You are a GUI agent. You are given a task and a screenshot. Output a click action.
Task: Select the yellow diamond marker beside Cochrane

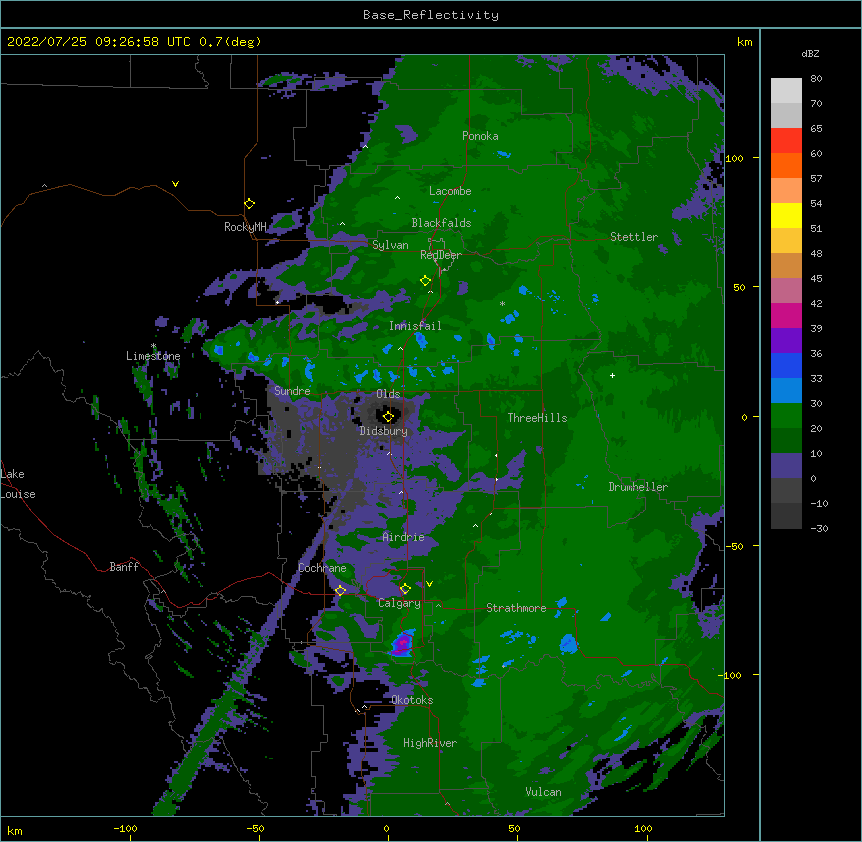click(340, 591)
